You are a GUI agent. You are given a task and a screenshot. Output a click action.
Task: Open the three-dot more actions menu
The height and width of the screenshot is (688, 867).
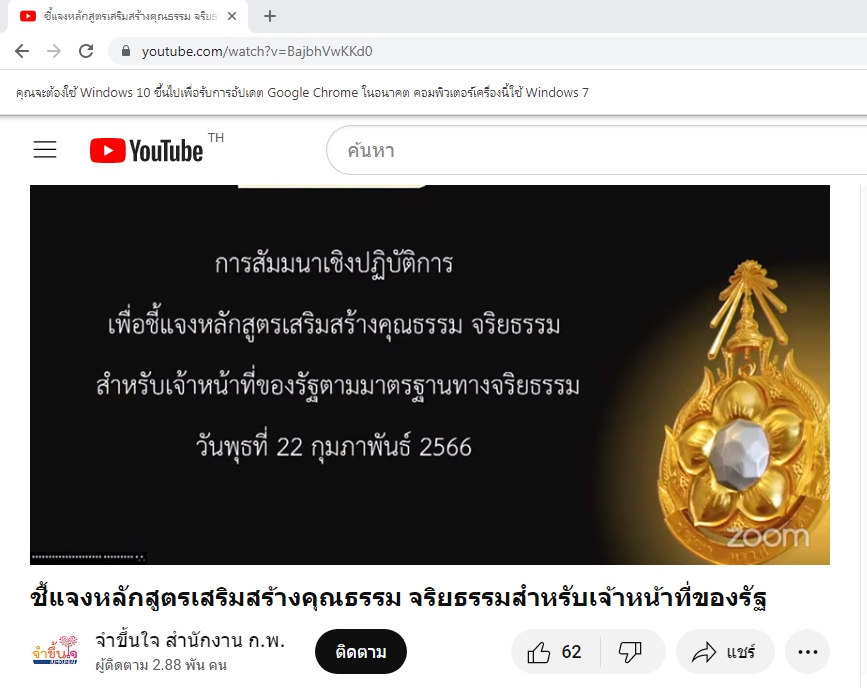point(808,652)
